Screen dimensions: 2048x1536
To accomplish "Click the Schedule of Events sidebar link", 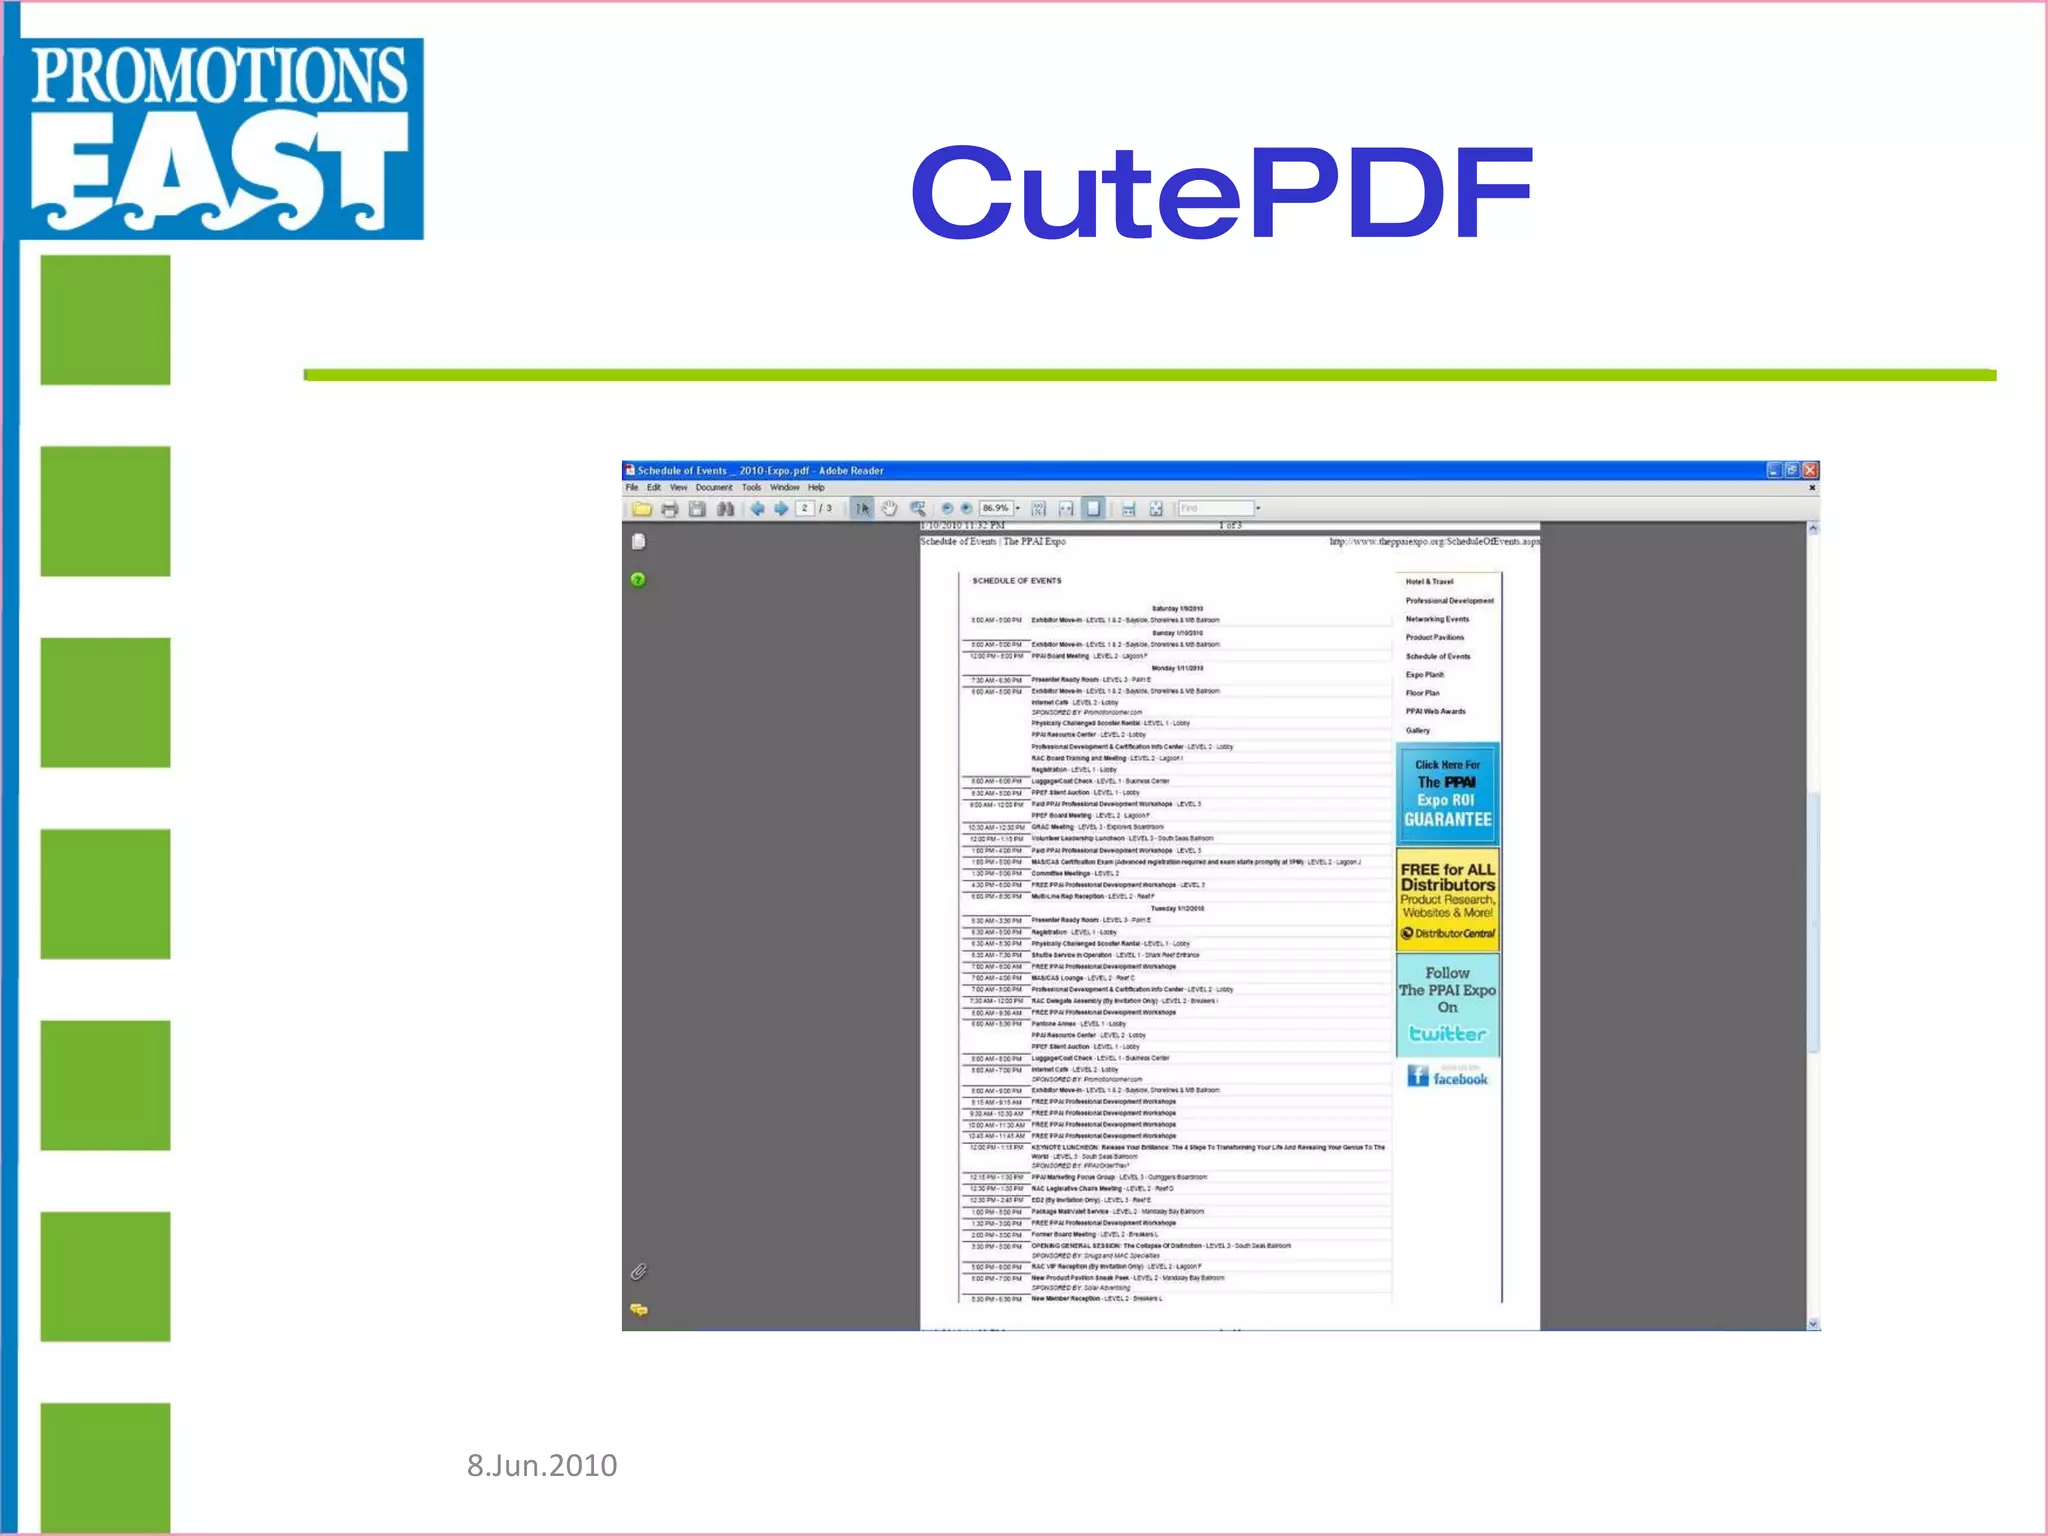I will tap(1438, 657).
